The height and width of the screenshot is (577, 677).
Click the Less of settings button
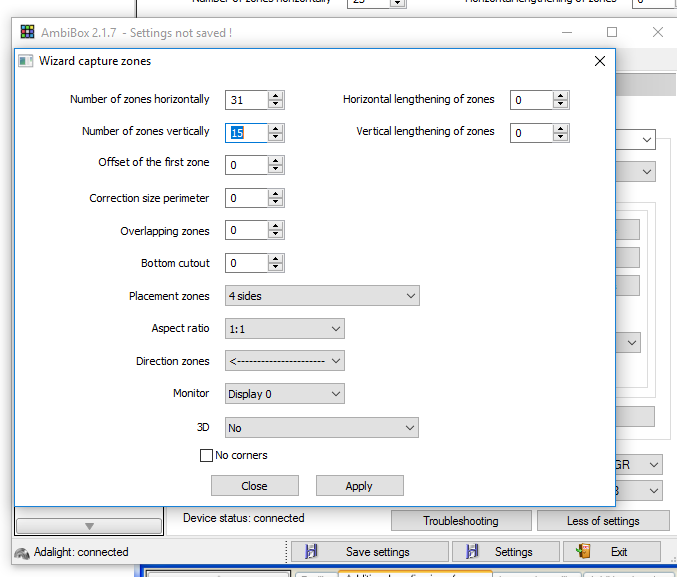(x=603, y=521)
